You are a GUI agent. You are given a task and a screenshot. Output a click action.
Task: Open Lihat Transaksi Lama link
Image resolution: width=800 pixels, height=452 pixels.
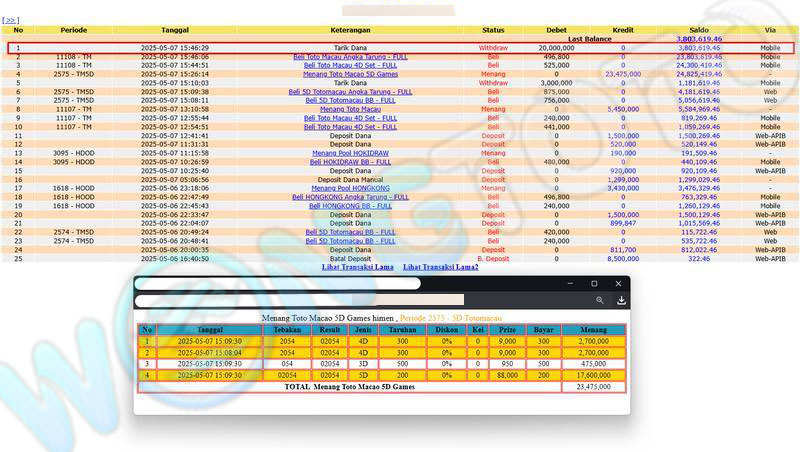coord(357,267)
